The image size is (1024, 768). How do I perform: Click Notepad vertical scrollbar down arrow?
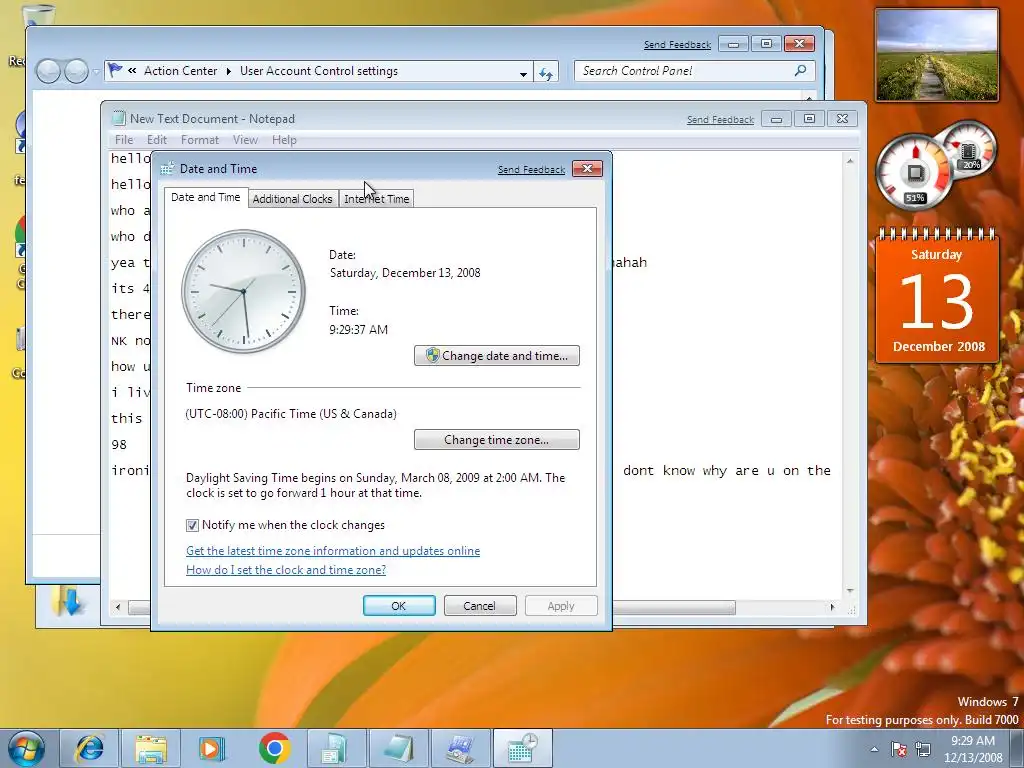tap(850, 590)
